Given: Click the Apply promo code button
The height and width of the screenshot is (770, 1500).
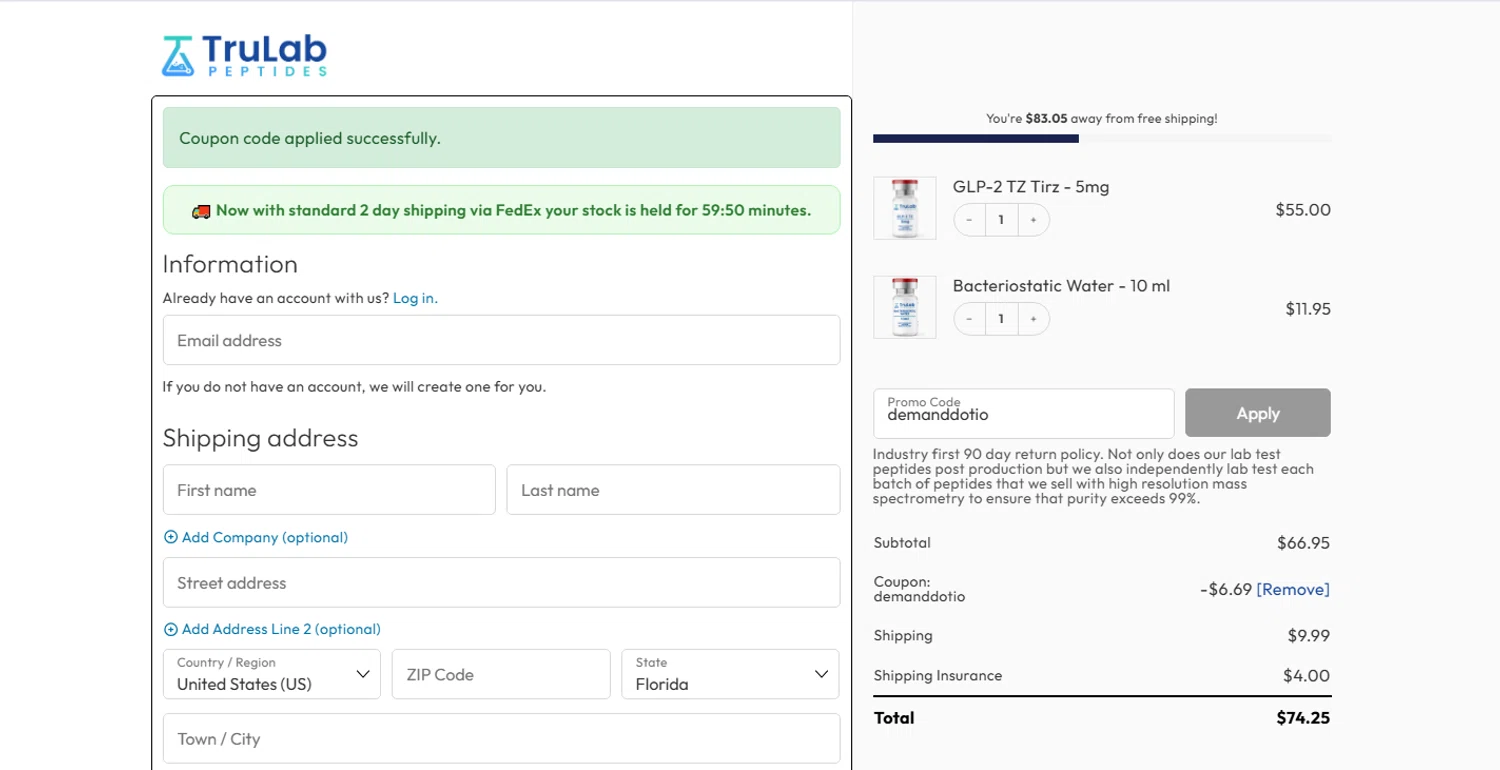Looking at the screenshot, I should [x=1258, y=413].
